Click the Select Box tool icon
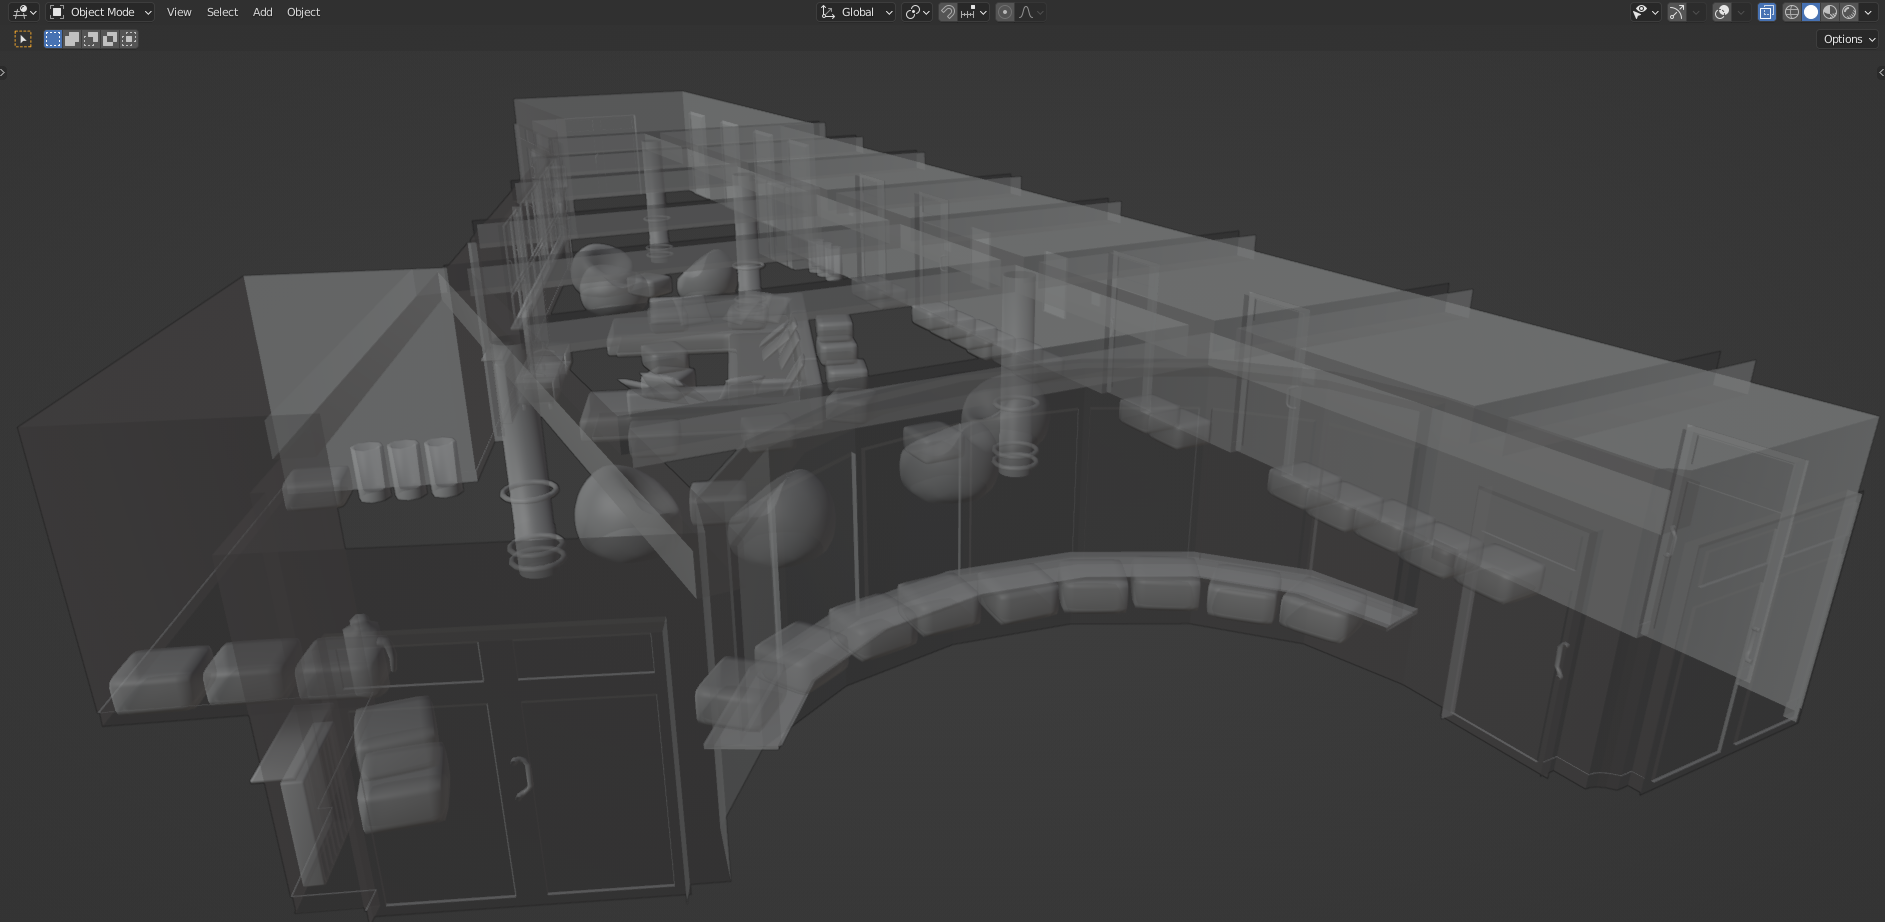The height and width of the screenshot is (922, 1885). click(23, 39)
